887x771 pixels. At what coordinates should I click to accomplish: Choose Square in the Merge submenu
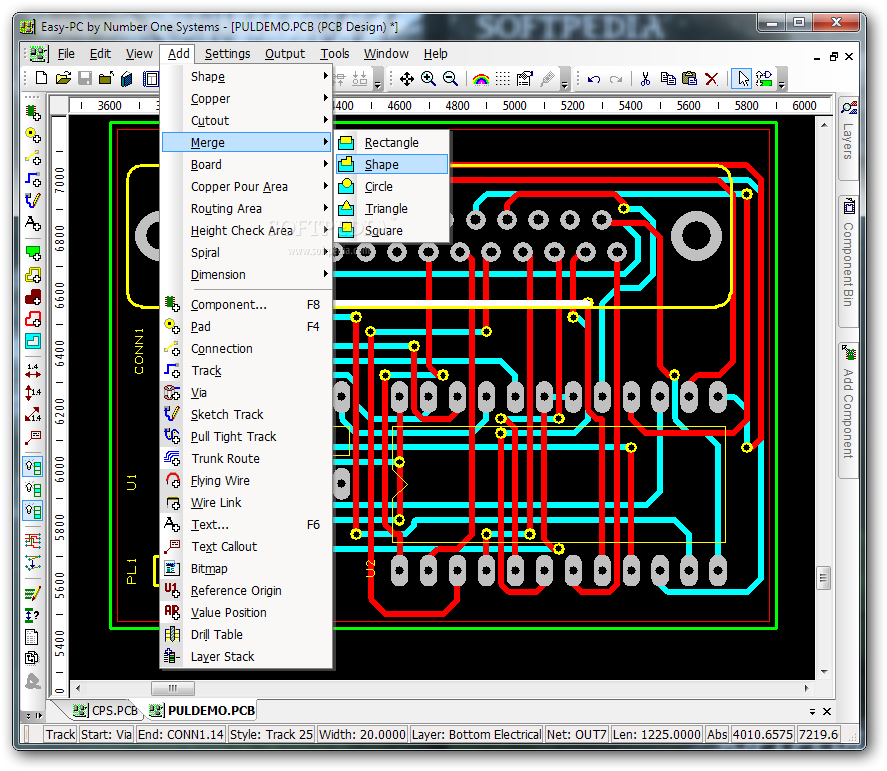point(392,231)
